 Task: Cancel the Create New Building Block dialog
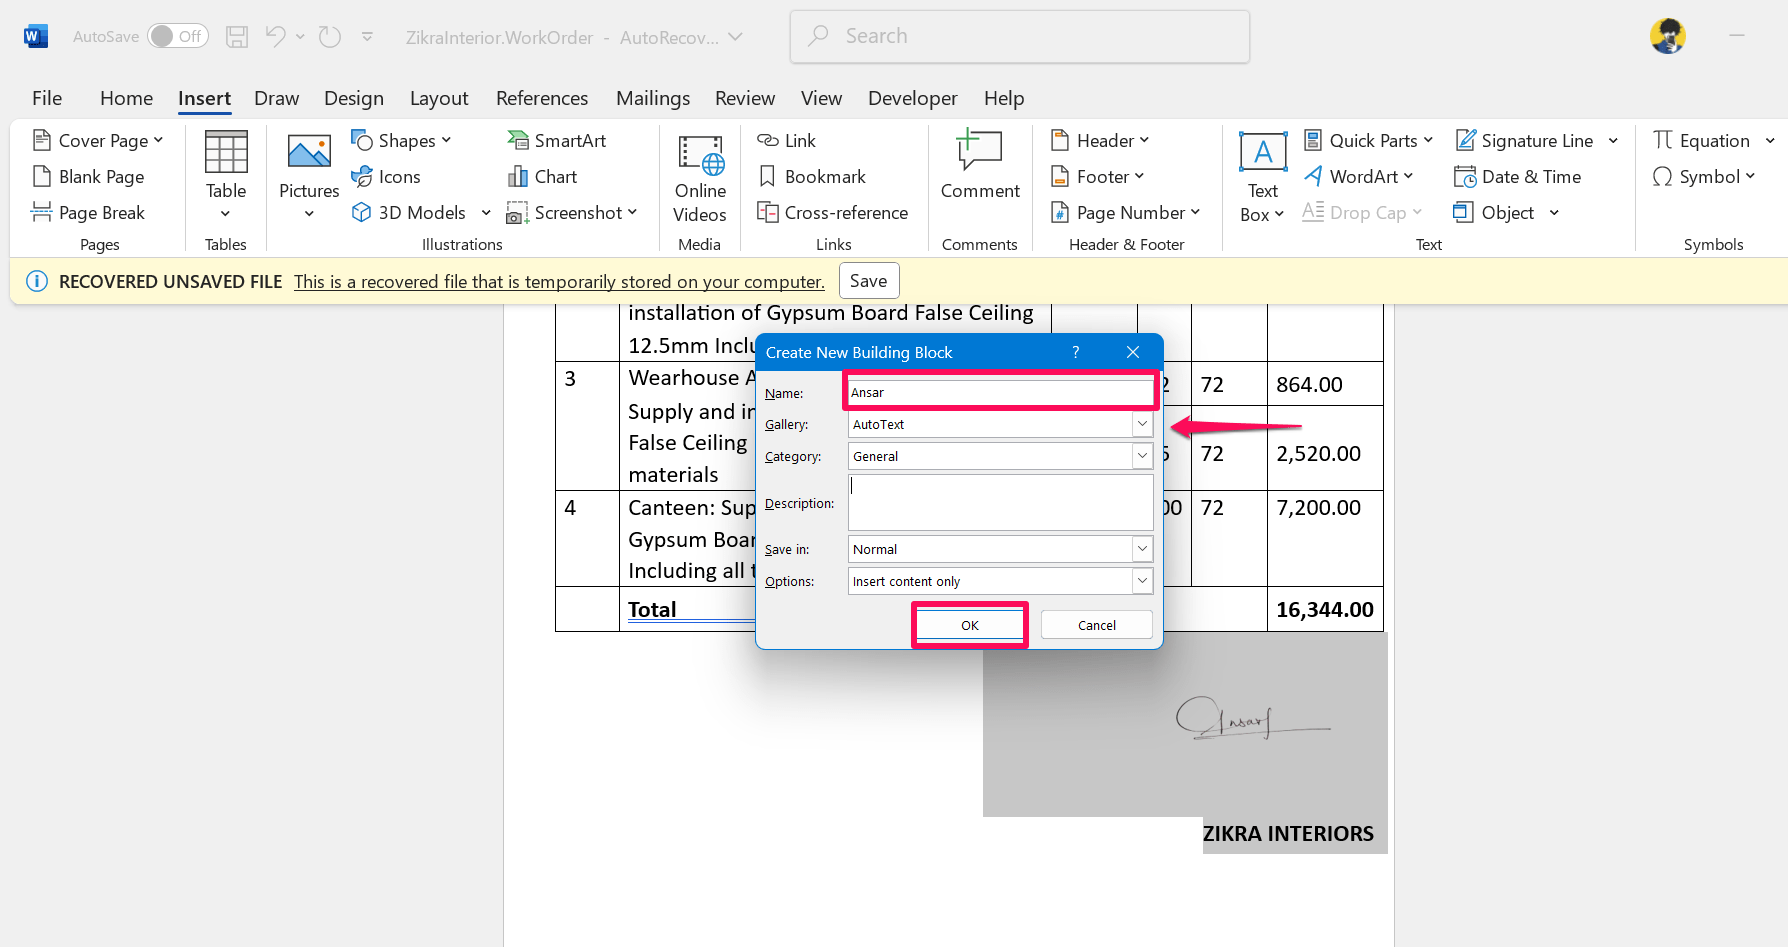(1096, 625)
